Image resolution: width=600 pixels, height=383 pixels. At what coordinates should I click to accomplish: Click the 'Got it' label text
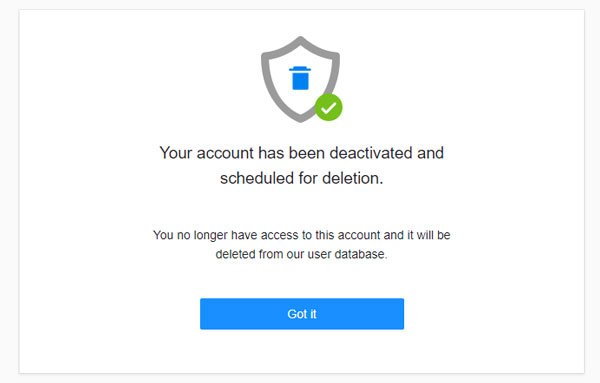(x=302, y=314)
